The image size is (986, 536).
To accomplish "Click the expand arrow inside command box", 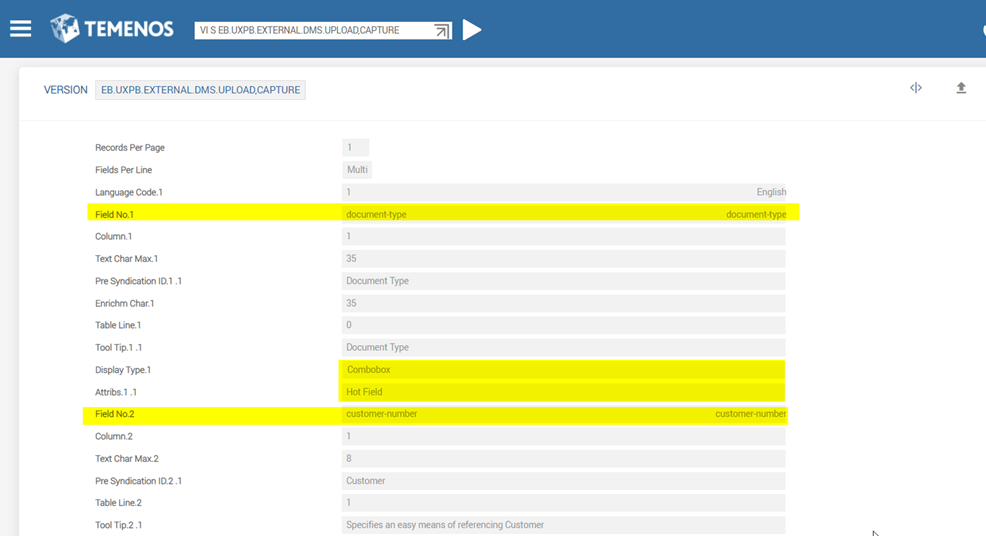I will point(441,31).
